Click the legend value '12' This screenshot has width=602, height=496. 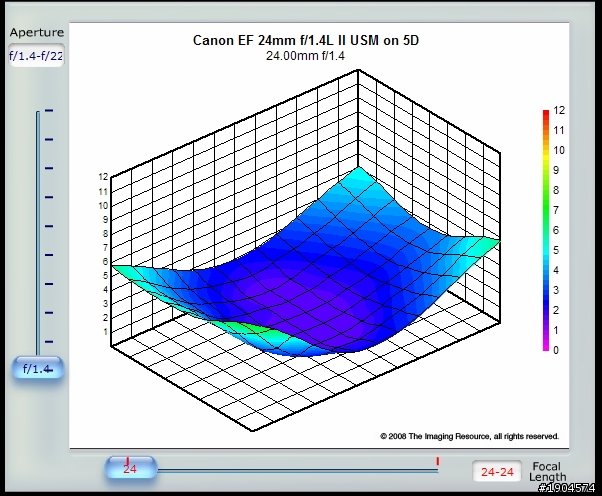[x=559, y=110]
